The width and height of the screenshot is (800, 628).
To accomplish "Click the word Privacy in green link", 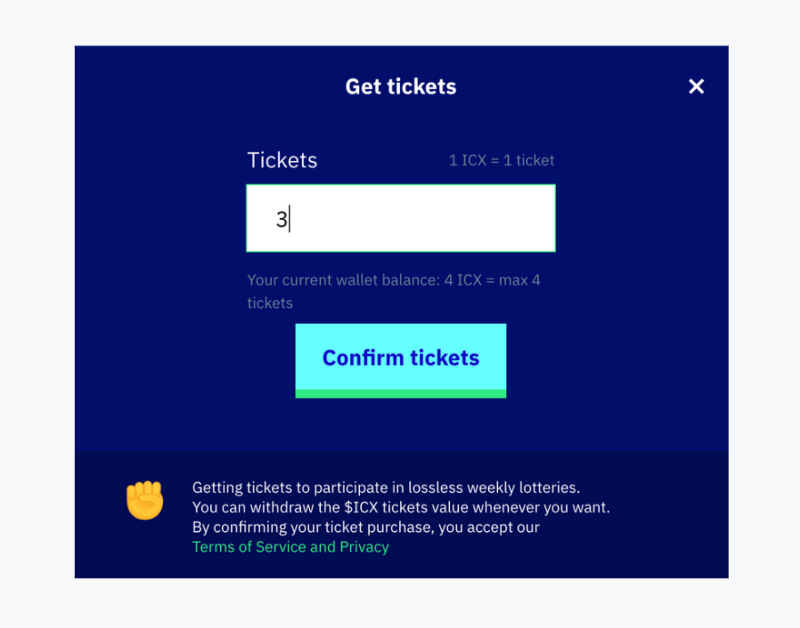I will pyautogui.click(x=364, y=547).
